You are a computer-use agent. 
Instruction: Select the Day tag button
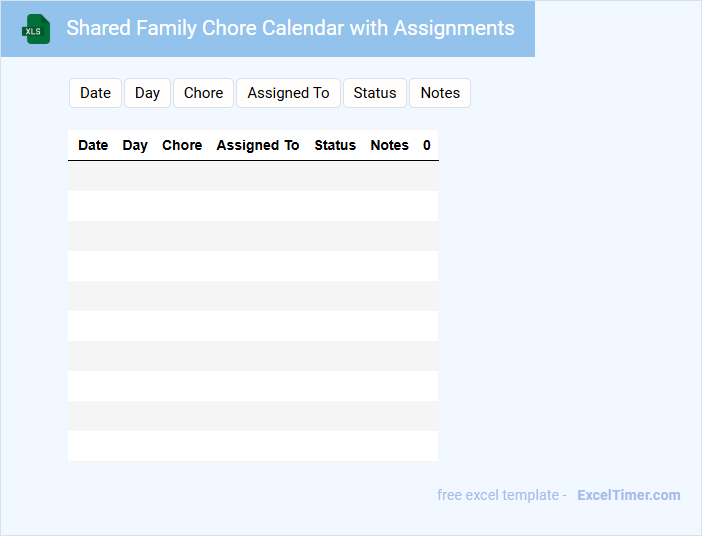point(147,93)
